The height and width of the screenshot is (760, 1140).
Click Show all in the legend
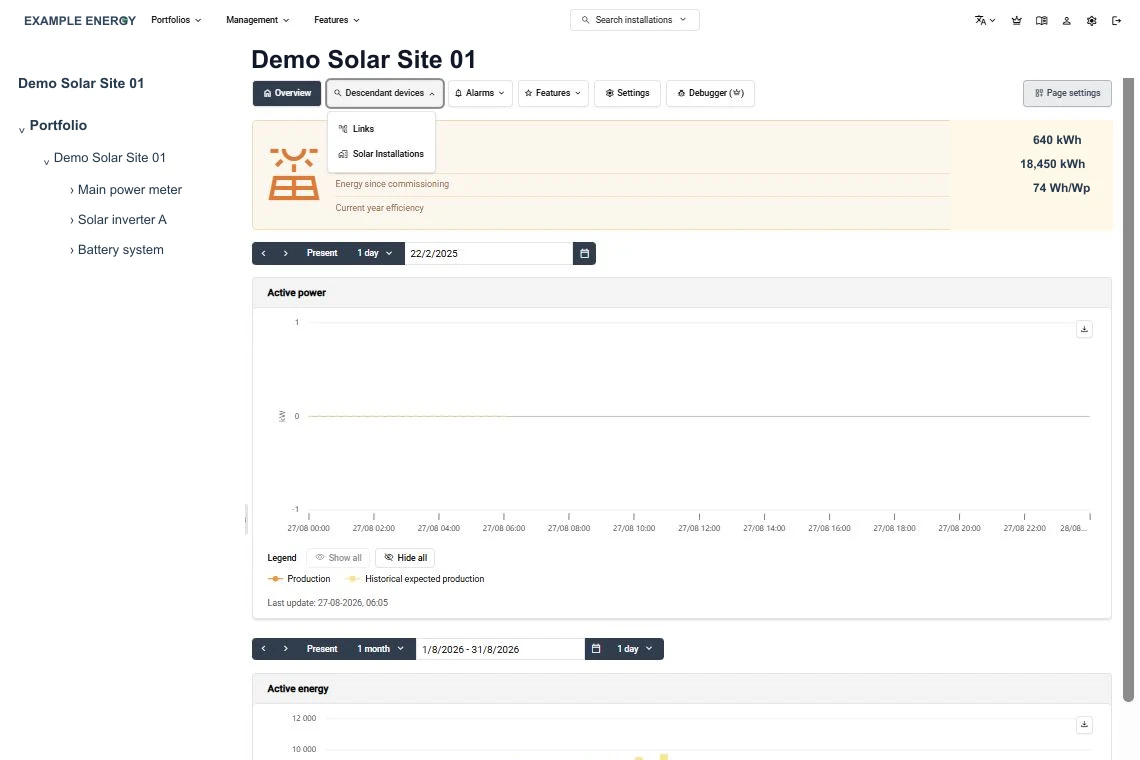pos(338,558)
